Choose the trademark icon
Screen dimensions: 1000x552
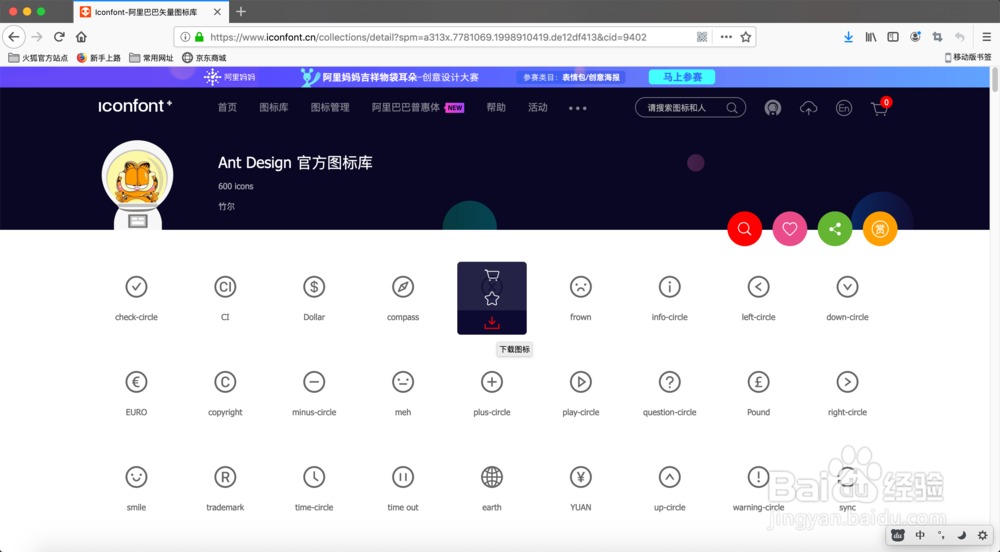click(225, 477)
